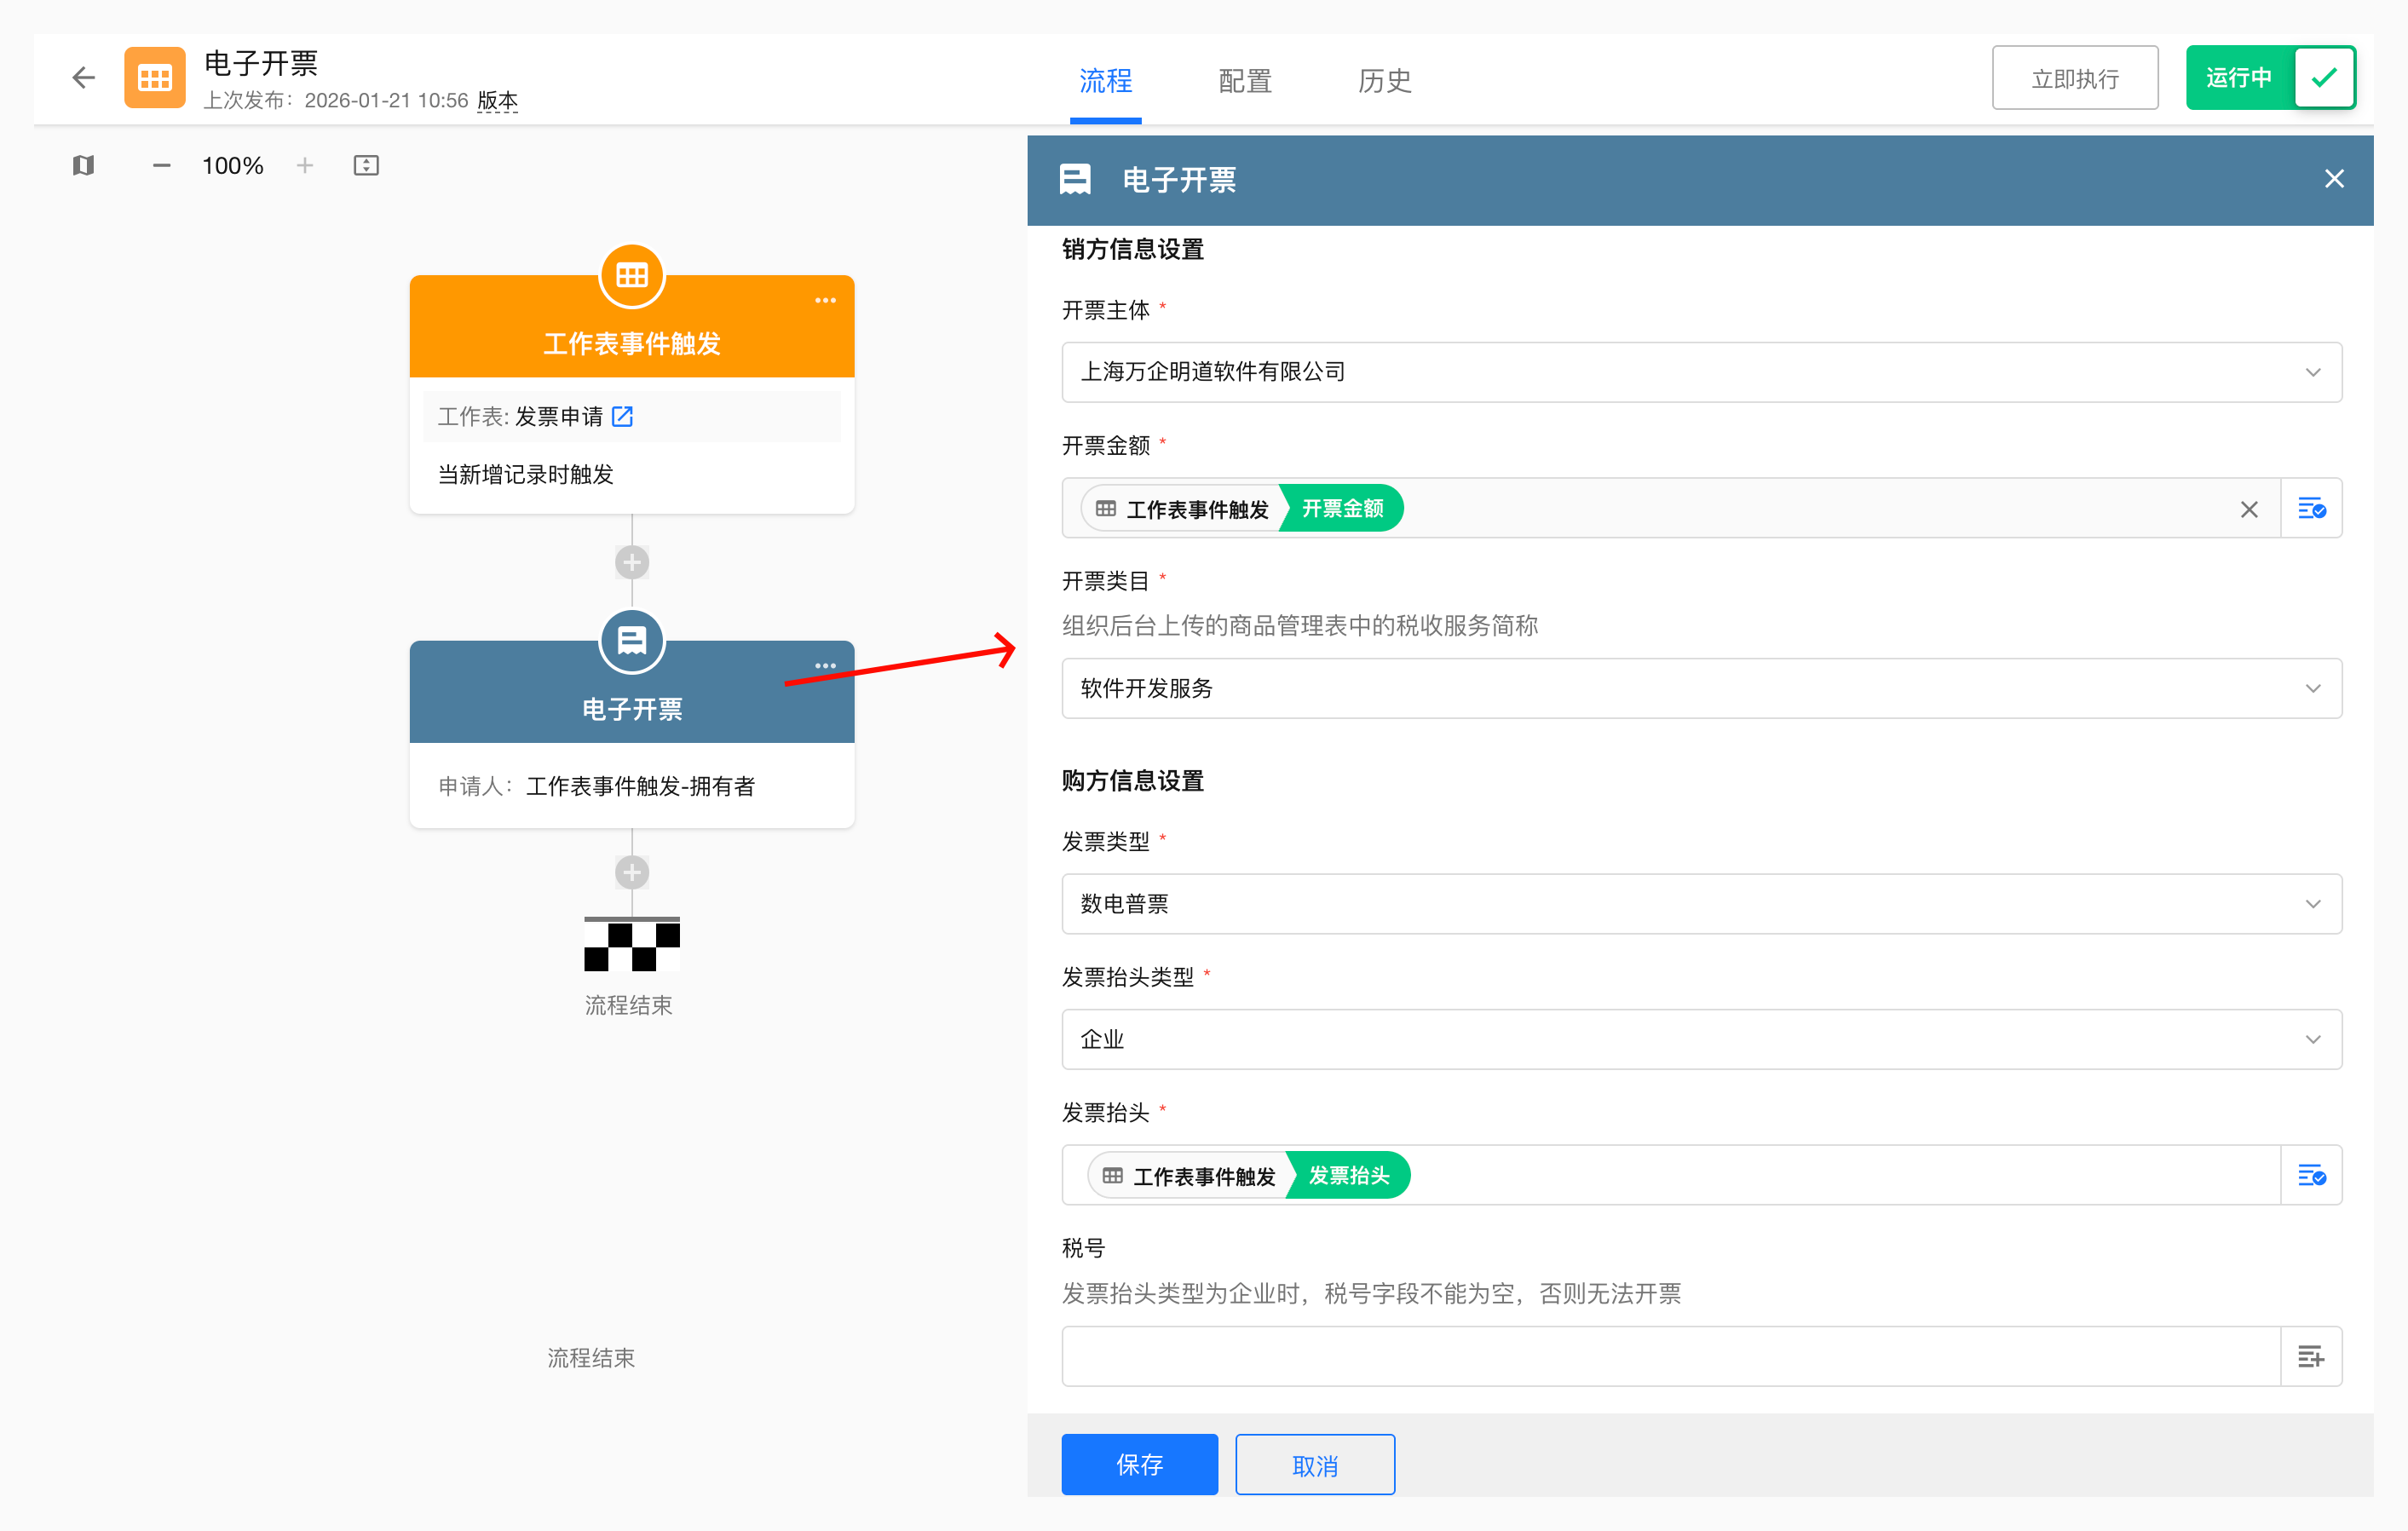Add a node after the trigger
The image size is (2408, 1531).
tap(632, 562)
